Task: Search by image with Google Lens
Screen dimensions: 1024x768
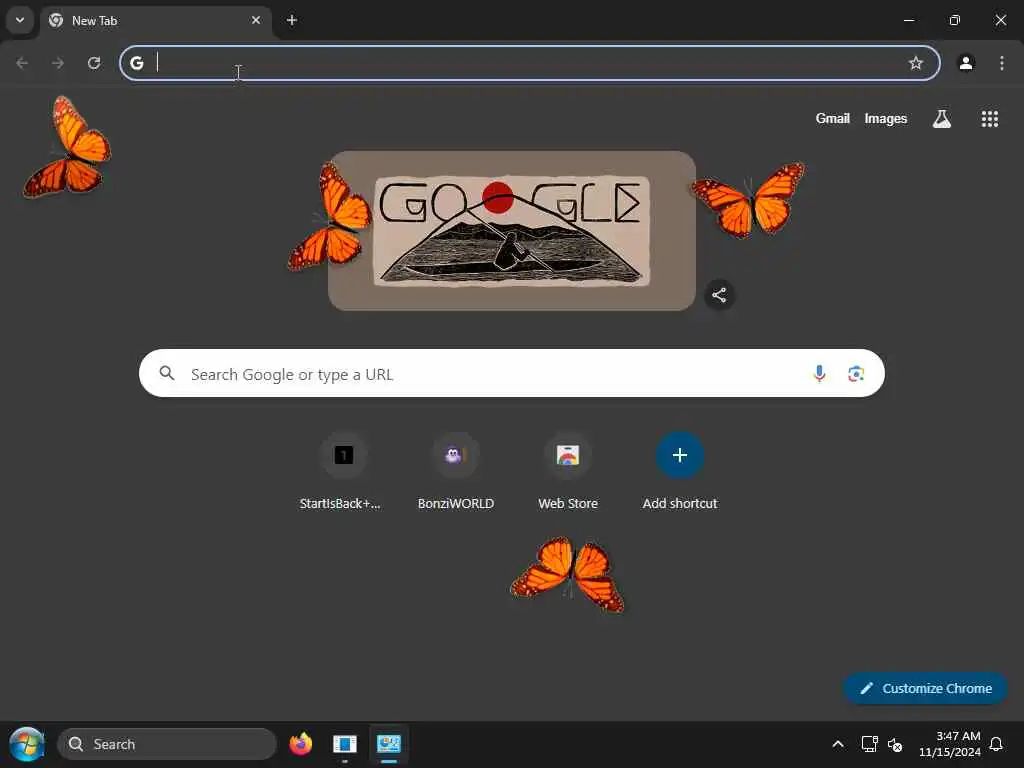Action: (856, 374)
